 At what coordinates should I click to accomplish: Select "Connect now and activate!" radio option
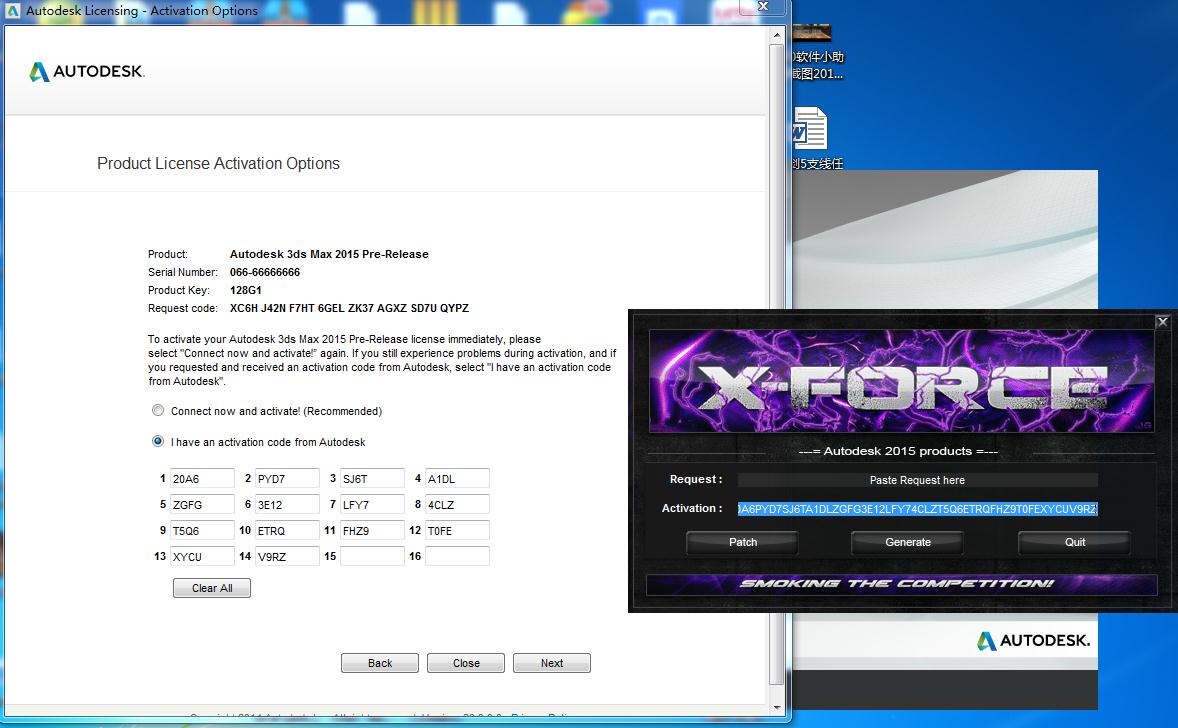158,411
